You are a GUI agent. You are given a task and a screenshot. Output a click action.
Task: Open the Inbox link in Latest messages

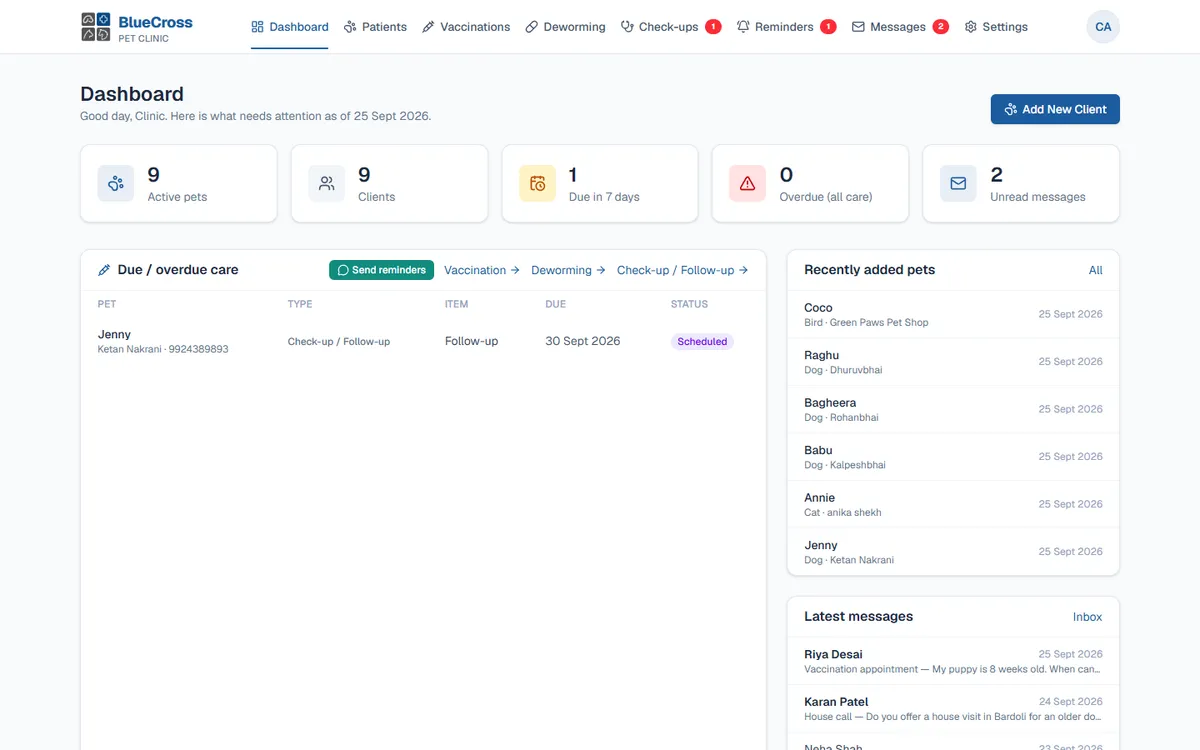pos(1088,617)
